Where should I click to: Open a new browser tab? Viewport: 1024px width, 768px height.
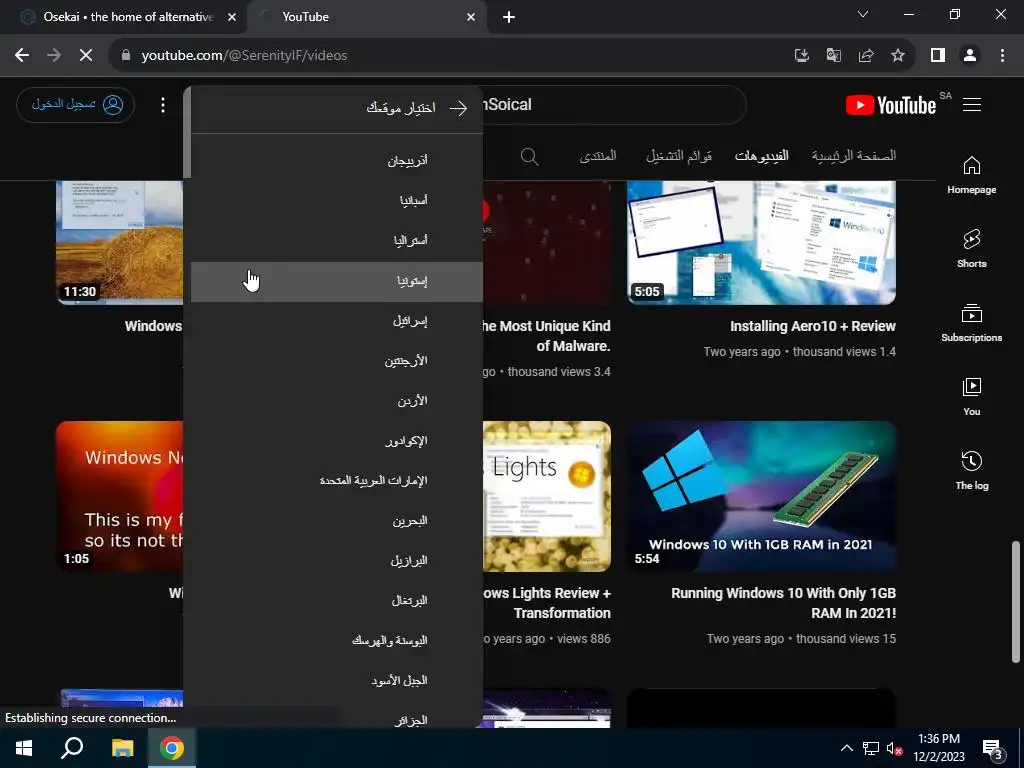click(x=509, y=17)
